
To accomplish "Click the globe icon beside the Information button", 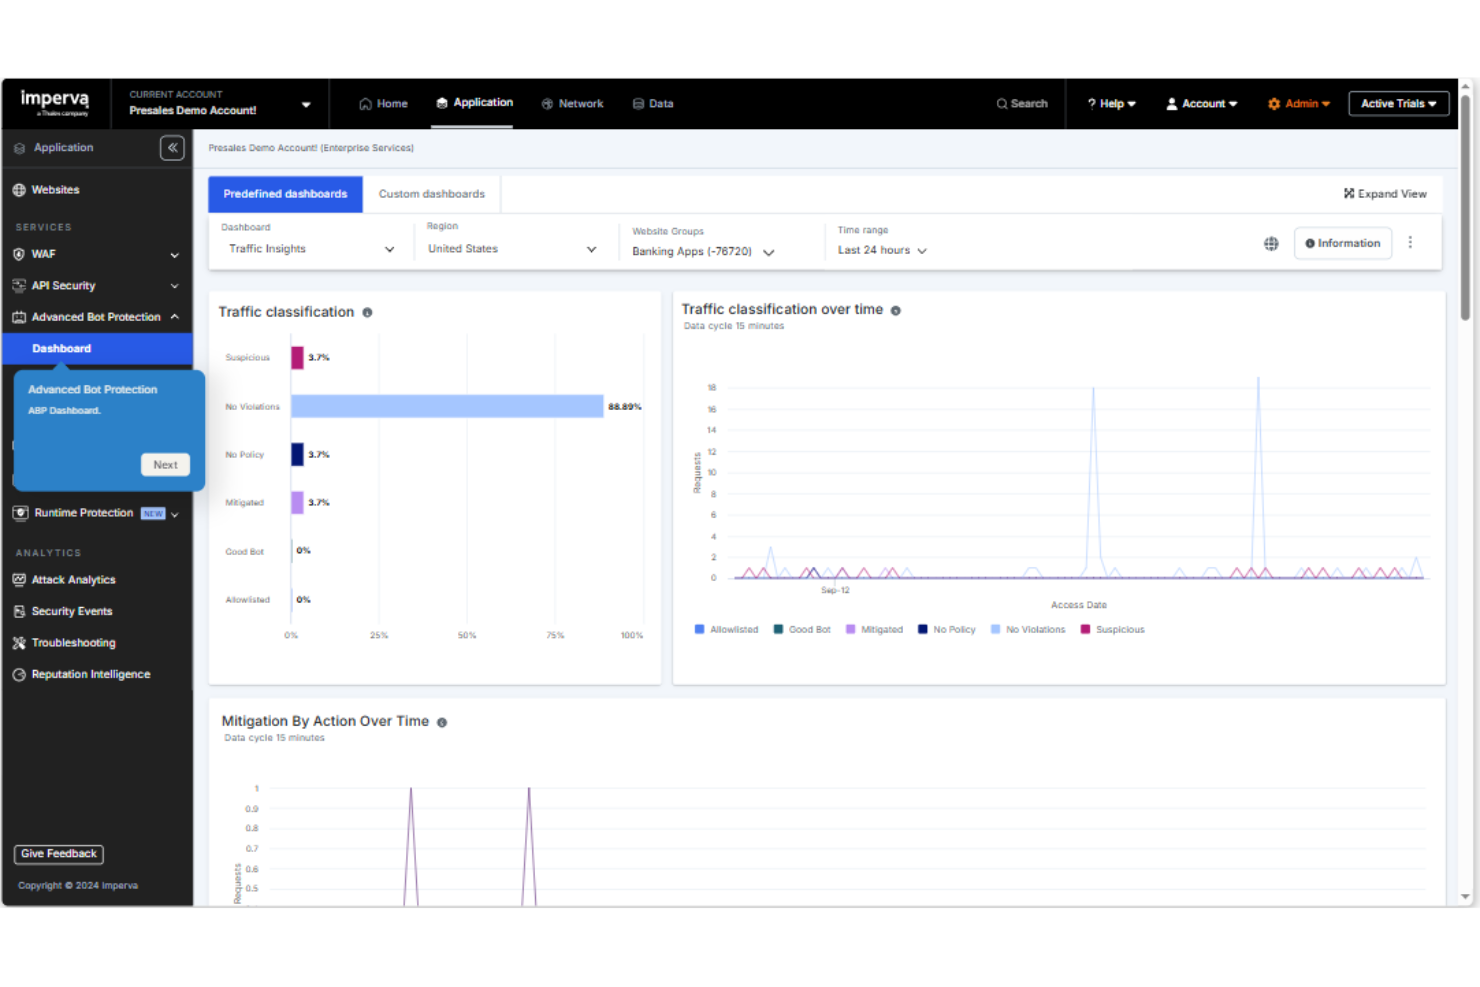I will click(1271, 243).
